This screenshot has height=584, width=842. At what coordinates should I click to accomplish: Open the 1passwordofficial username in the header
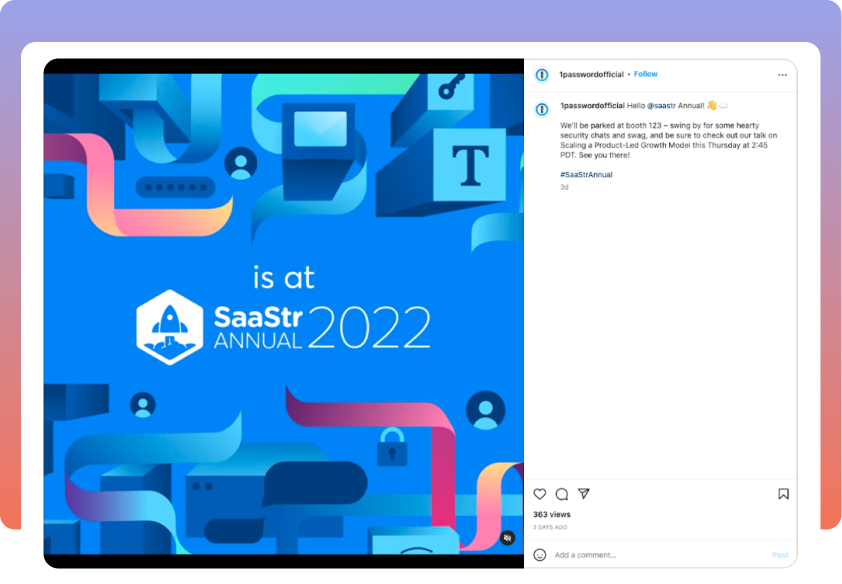(x=592, y=74)
